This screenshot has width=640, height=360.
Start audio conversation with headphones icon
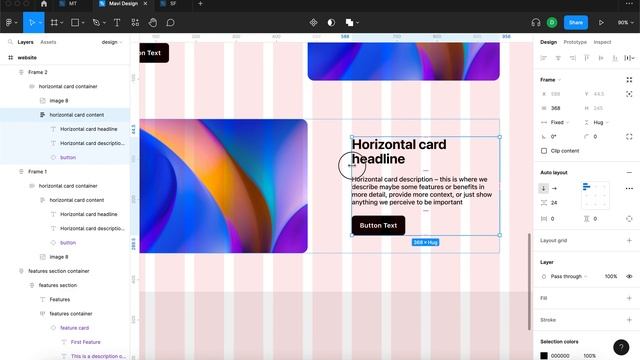(x=536, y=22)
